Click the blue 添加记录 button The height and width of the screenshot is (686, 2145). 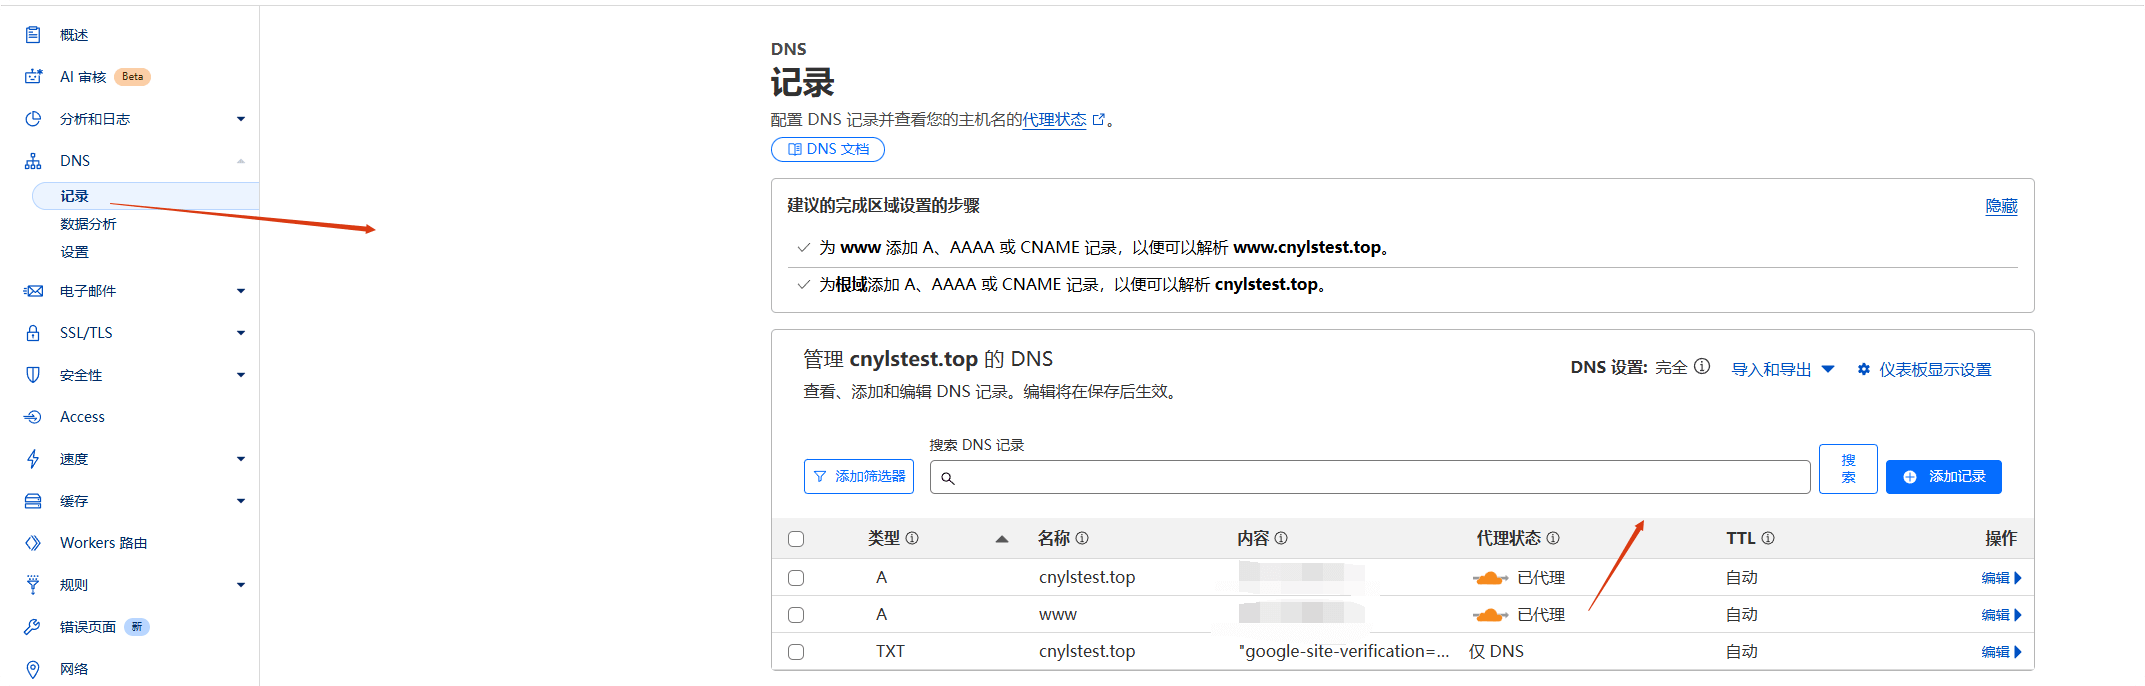pyautogui.click(x=1944, y=477)
